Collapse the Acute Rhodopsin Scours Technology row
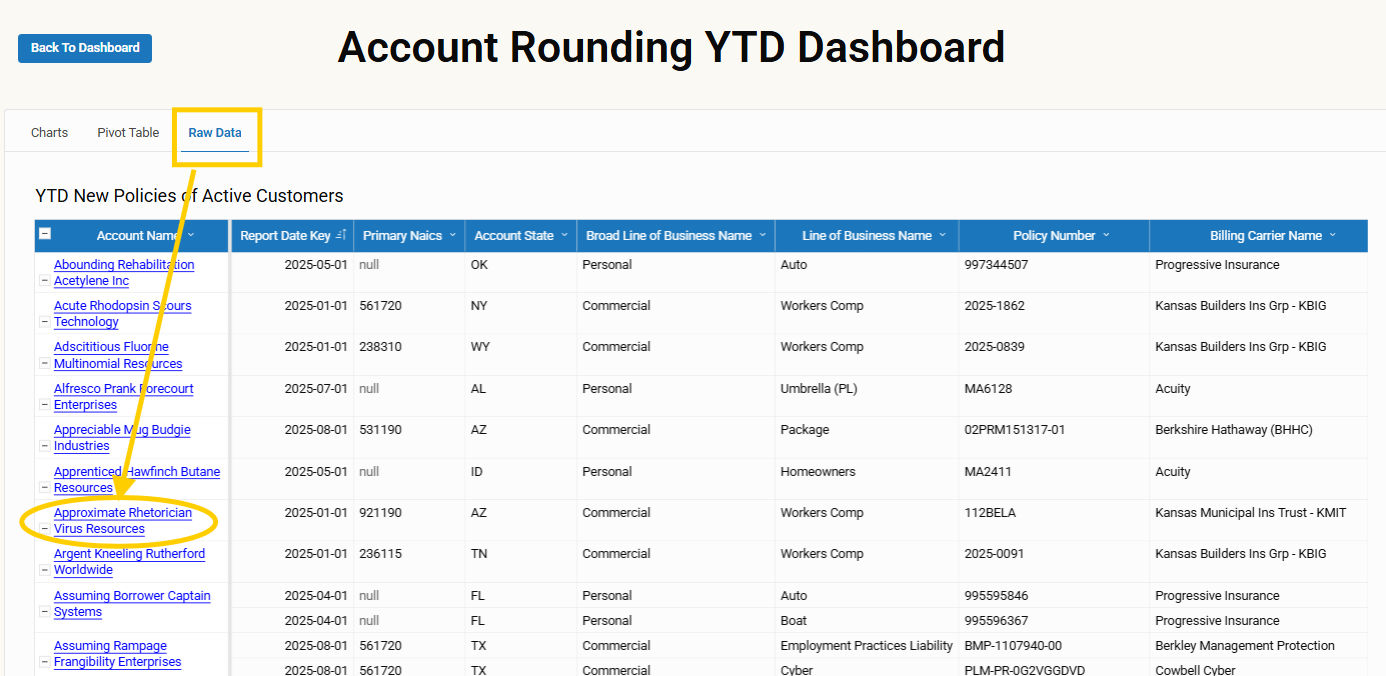Image resolution: width=1386 pixels, height=676 pixels. (x=44, y=322)
